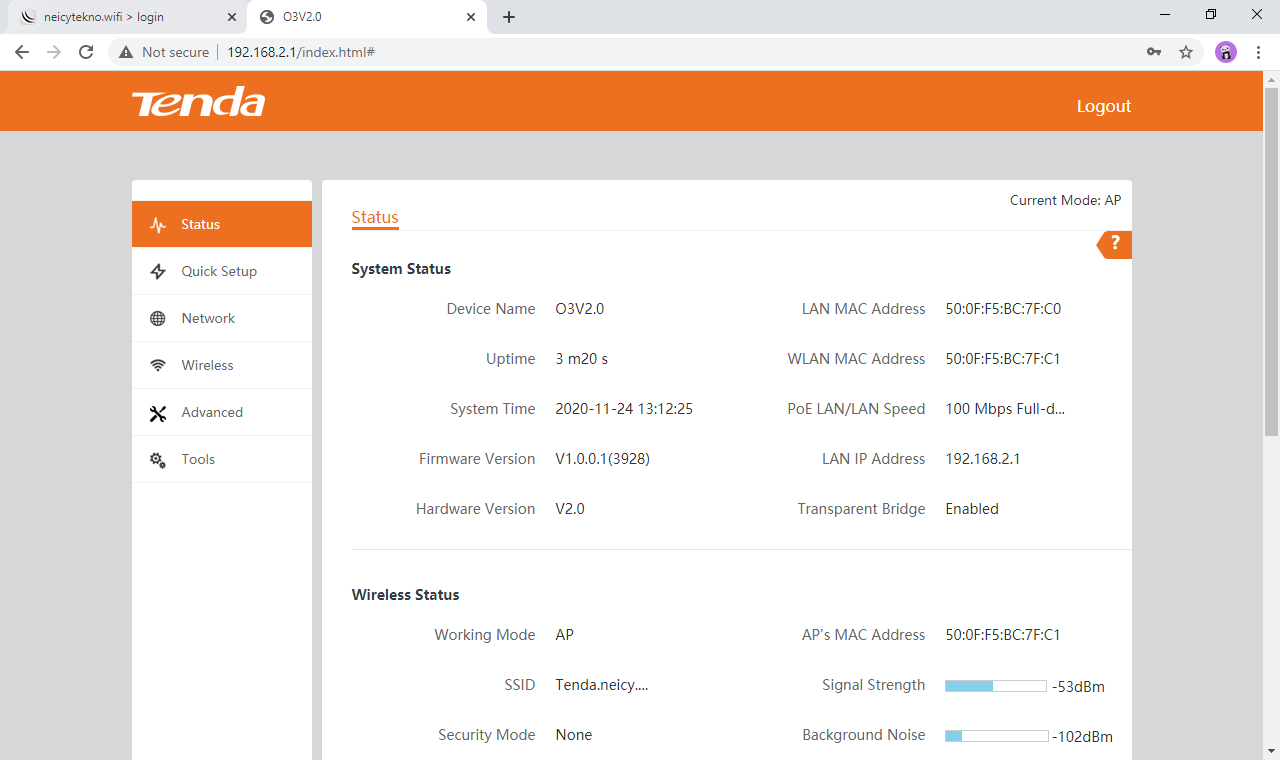Log out of the router
Viewport: 1280px width, 760px height.
click(x=1104, y=106)
